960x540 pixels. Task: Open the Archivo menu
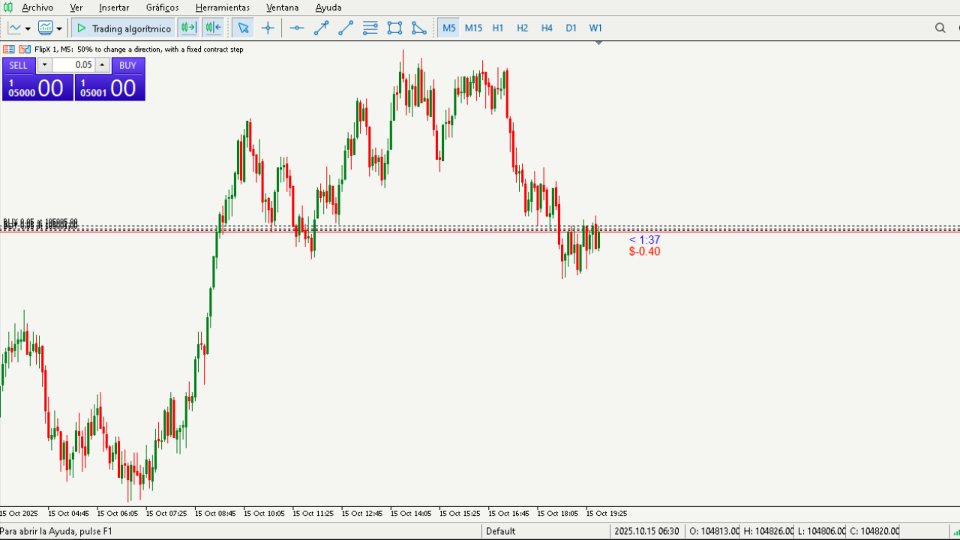pos(37,8)
